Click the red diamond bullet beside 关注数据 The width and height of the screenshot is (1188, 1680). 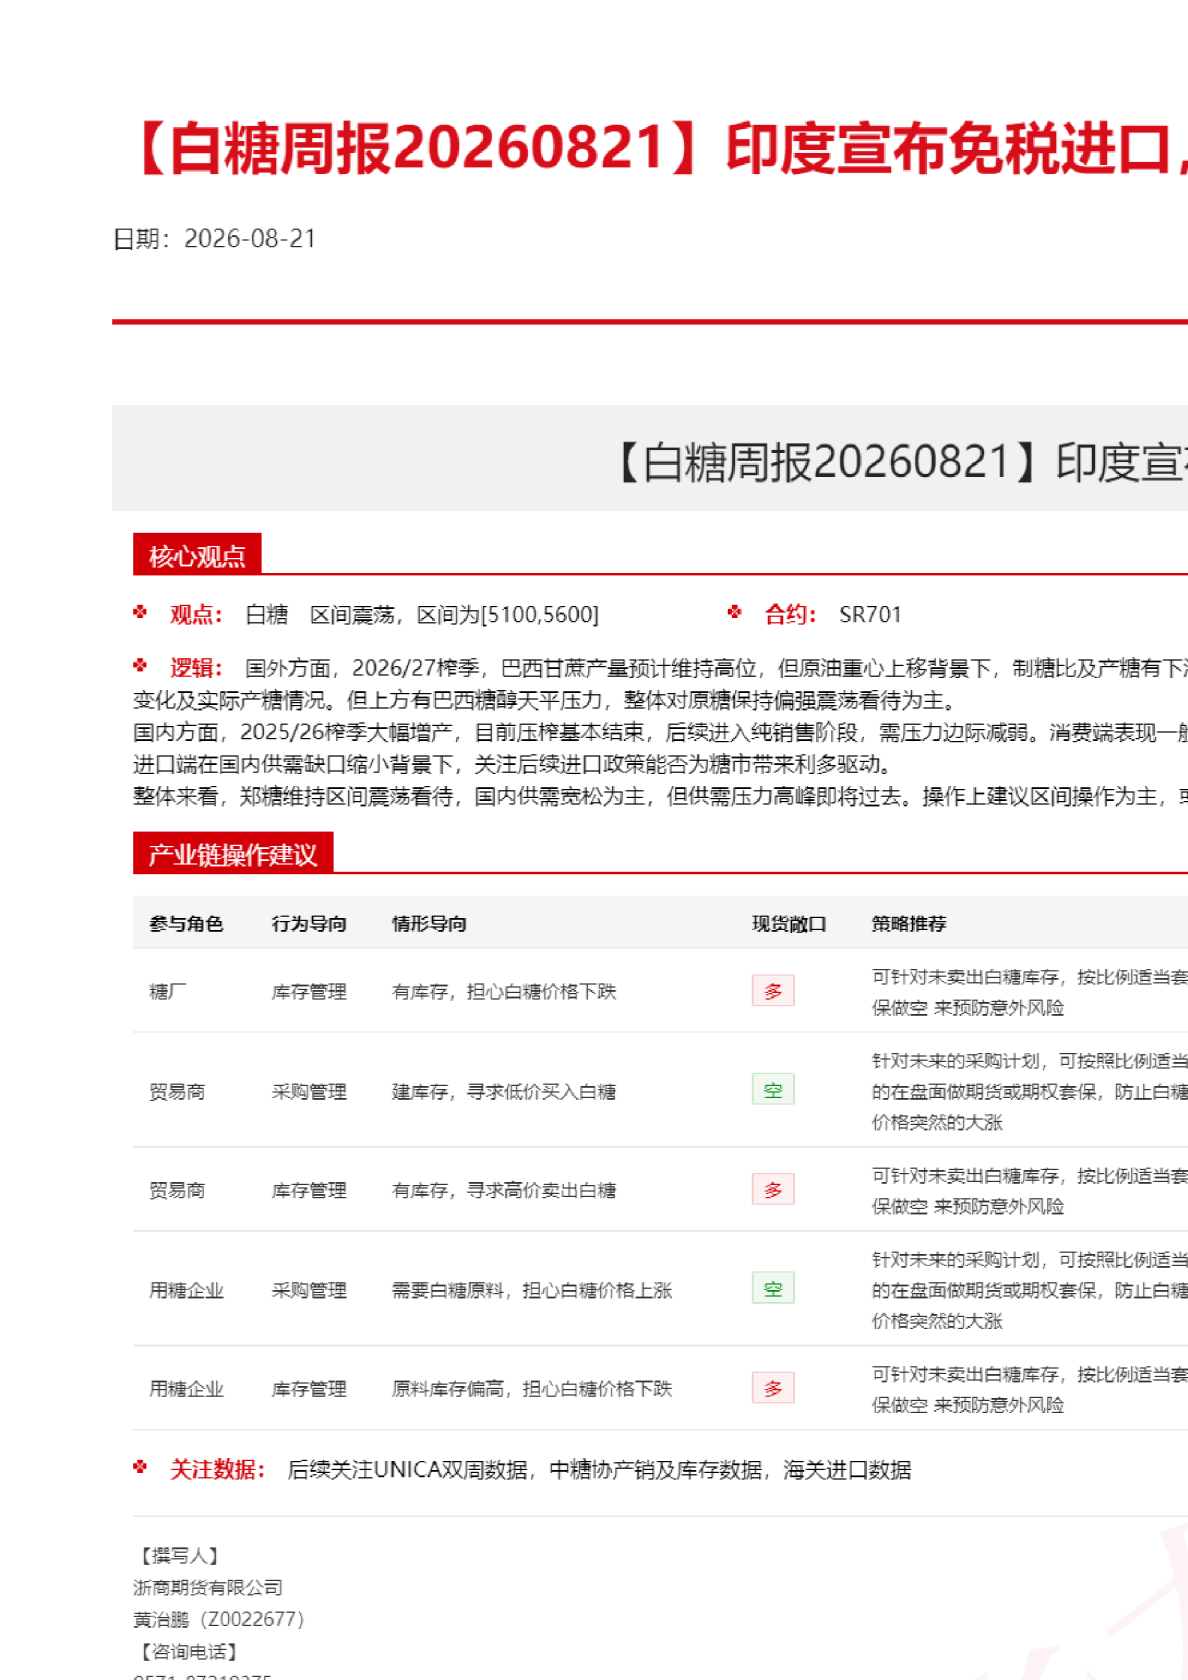click(x=140, y=1467)
